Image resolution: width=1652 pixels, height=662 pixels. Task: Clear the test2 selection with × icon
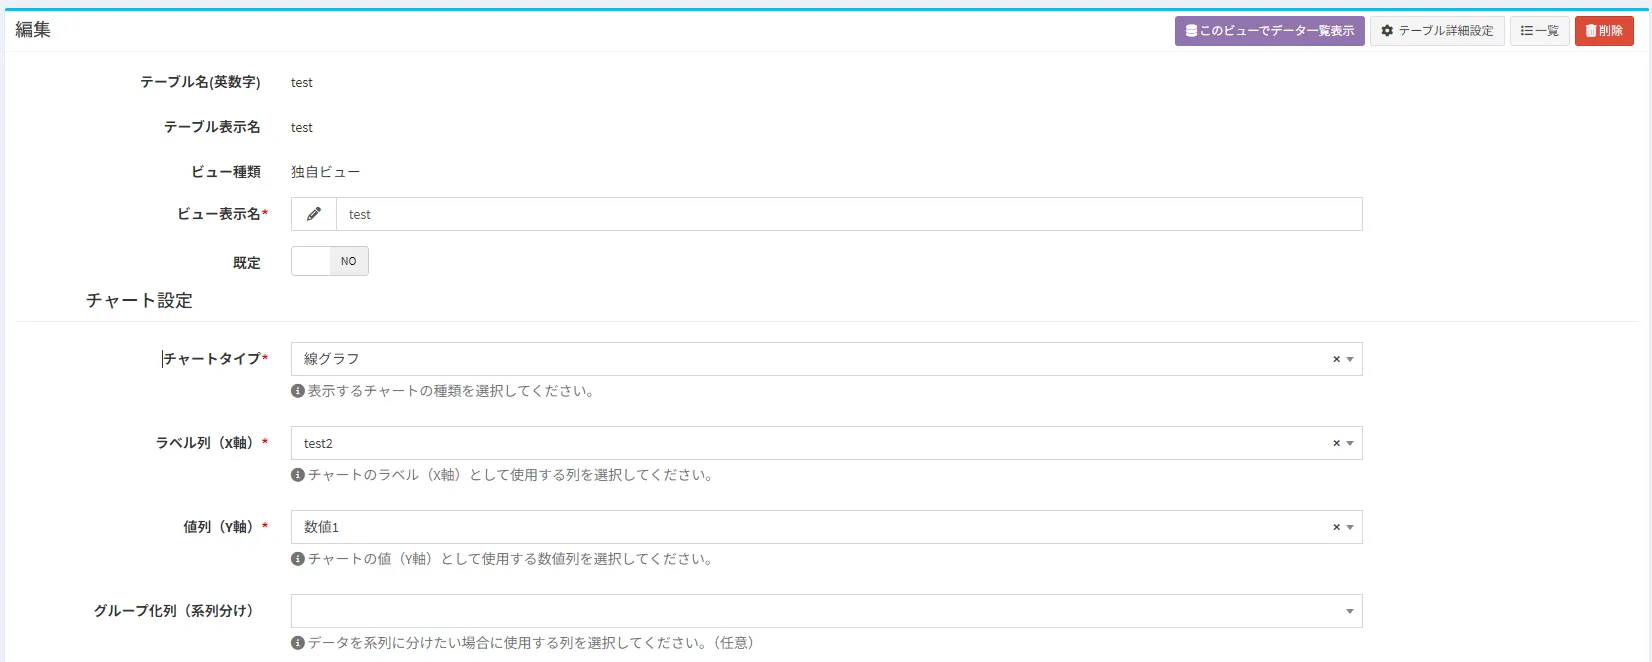1336,443
